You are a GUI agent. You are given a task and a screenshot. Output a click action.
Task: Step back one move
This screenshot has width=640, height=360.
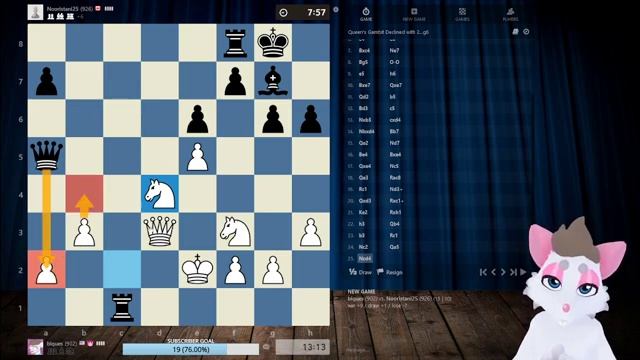(x=493, y=272)
